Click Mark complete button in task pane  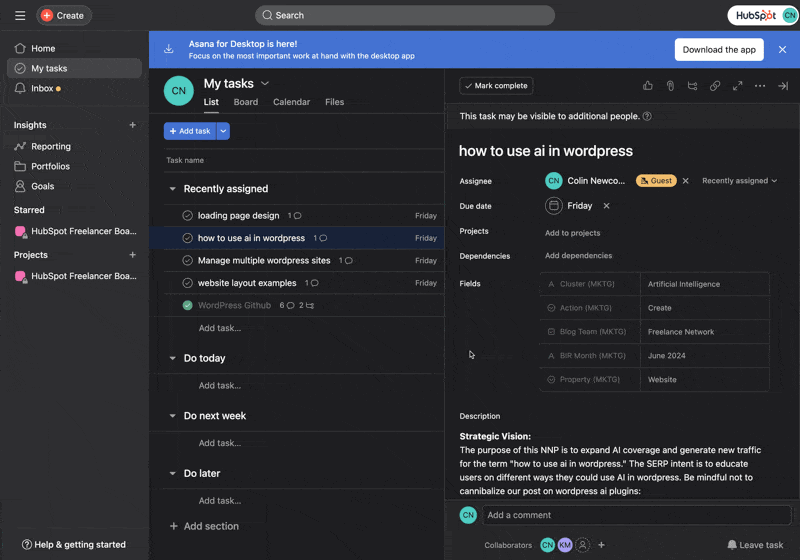(x=496, y=86)
